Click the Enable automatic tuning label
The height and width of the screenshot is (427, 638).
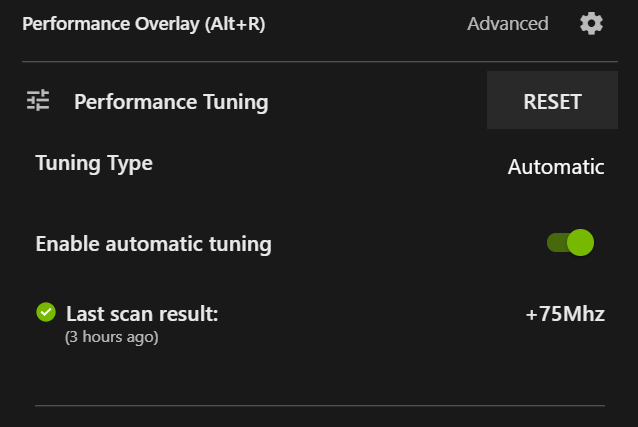tap(153, 243)
